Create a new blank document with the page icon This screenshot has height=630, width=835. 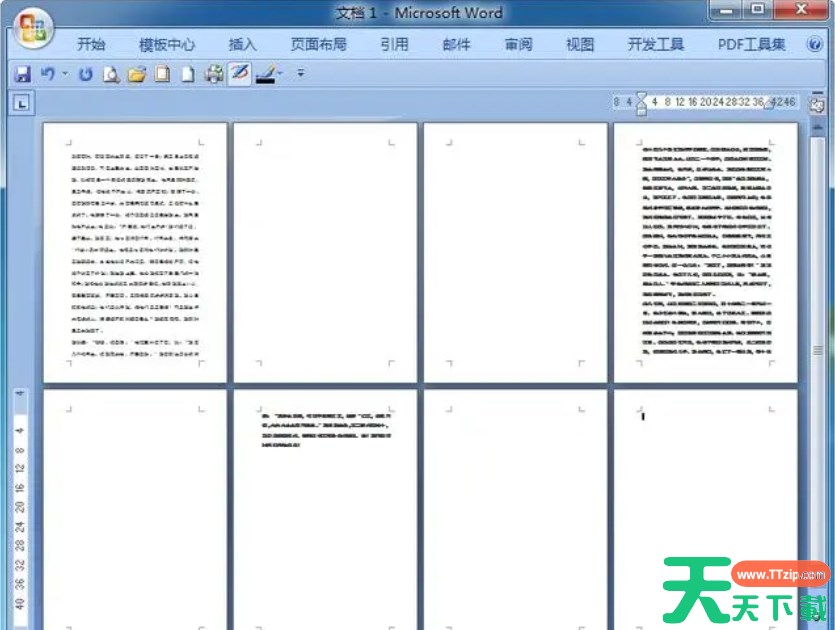tap(187, 74)
